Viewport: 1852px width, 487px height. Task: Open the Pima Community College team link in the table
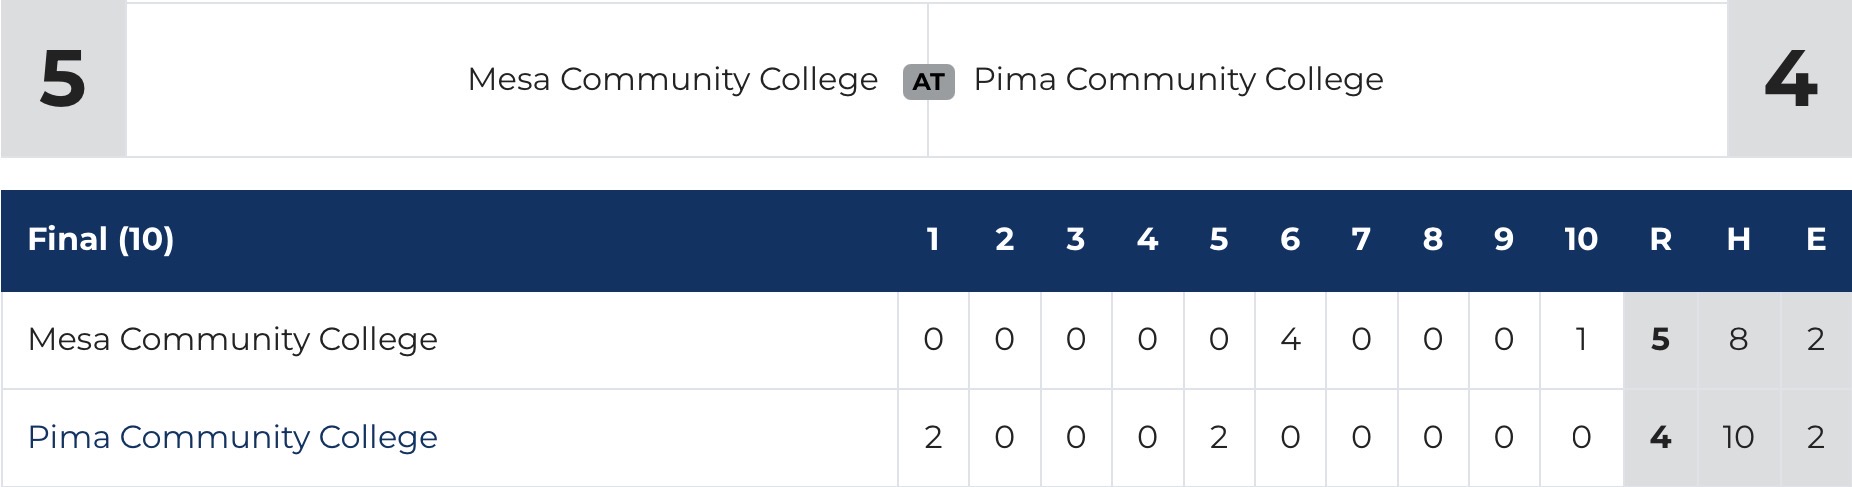click(x=232, y=437)
